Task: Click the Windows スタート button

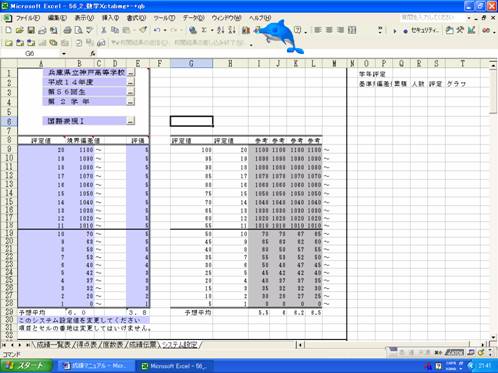Action: click(26, 366)
